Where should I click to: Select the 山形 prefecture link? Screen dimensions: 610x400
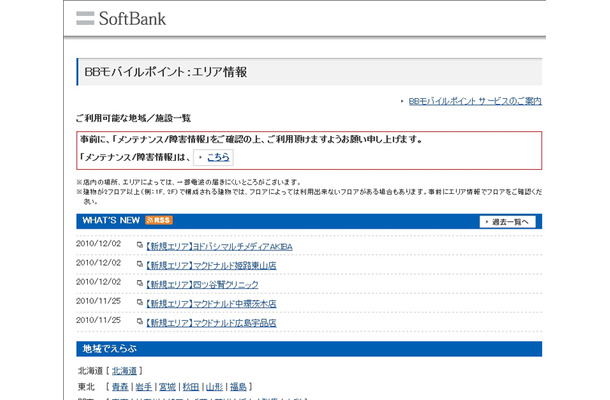point(214,387)
